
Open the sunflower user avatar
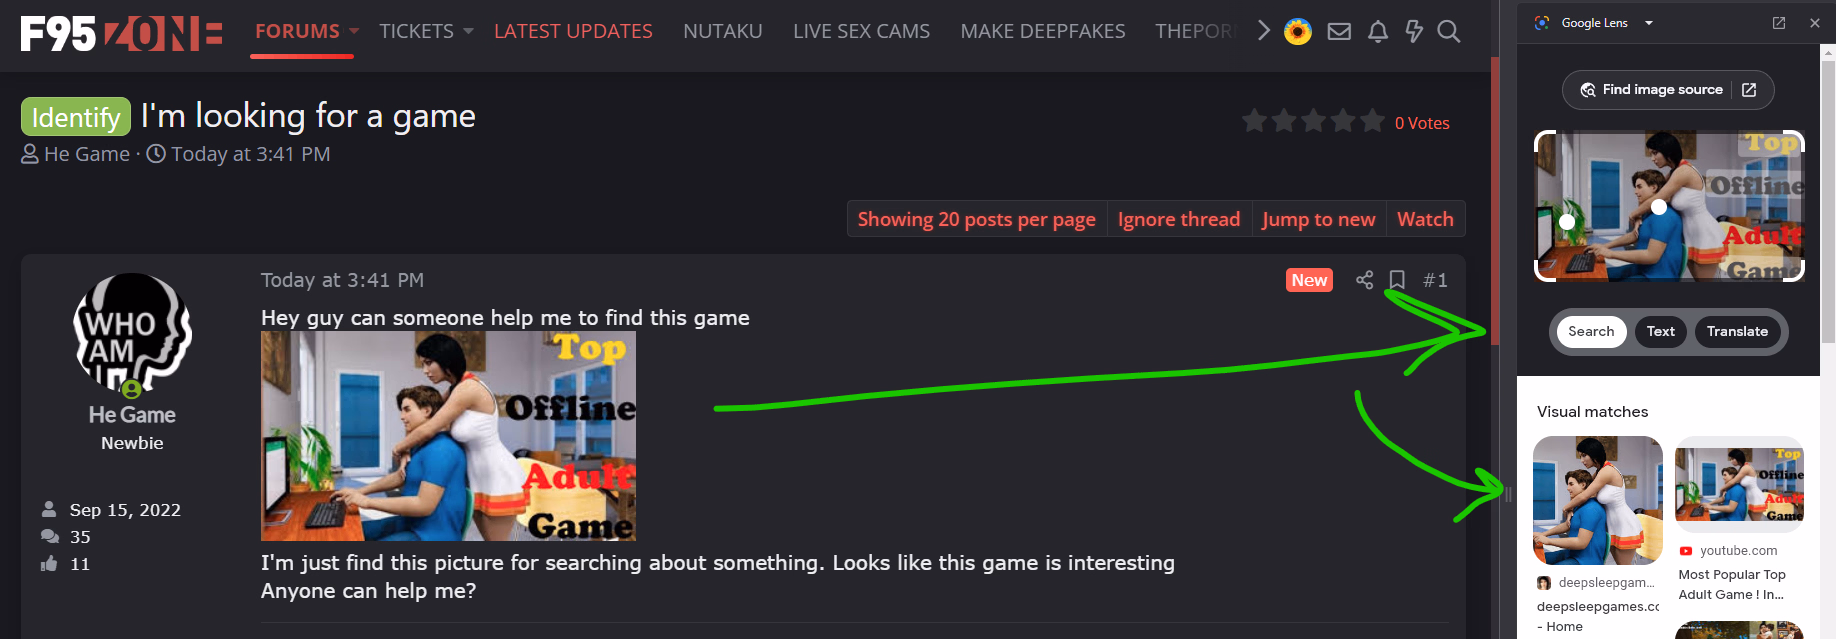pyautogui.click(x=1298, y=32)
